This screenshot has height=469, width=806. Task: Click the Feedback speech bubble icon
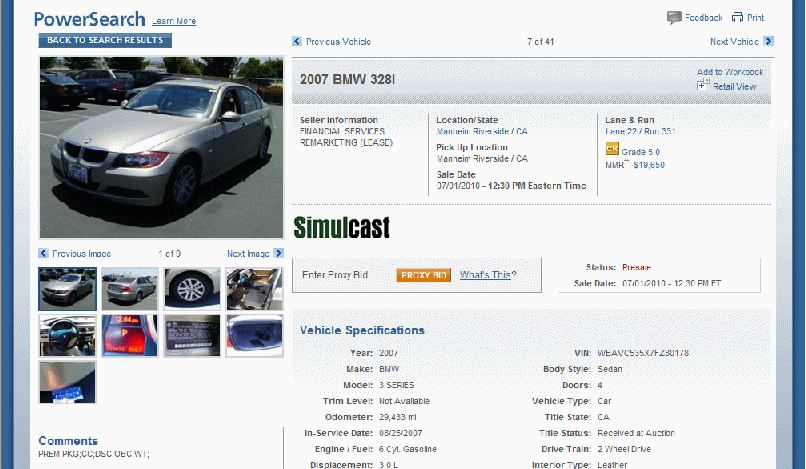[x=674, y=17]
